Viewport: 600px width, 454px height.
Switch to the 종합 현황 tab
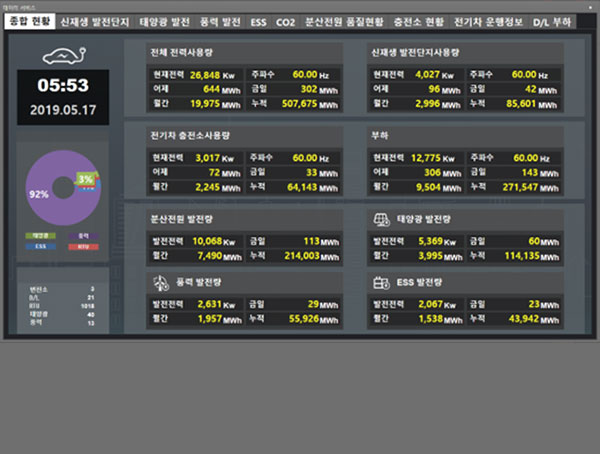click(x=28, y=21)
